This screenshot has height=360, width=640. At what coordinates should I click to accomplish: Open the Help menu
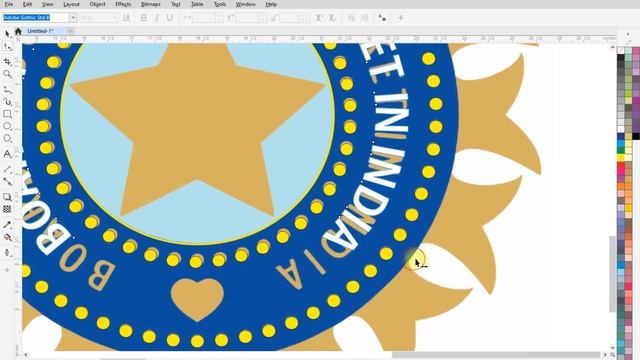[271, 4]
